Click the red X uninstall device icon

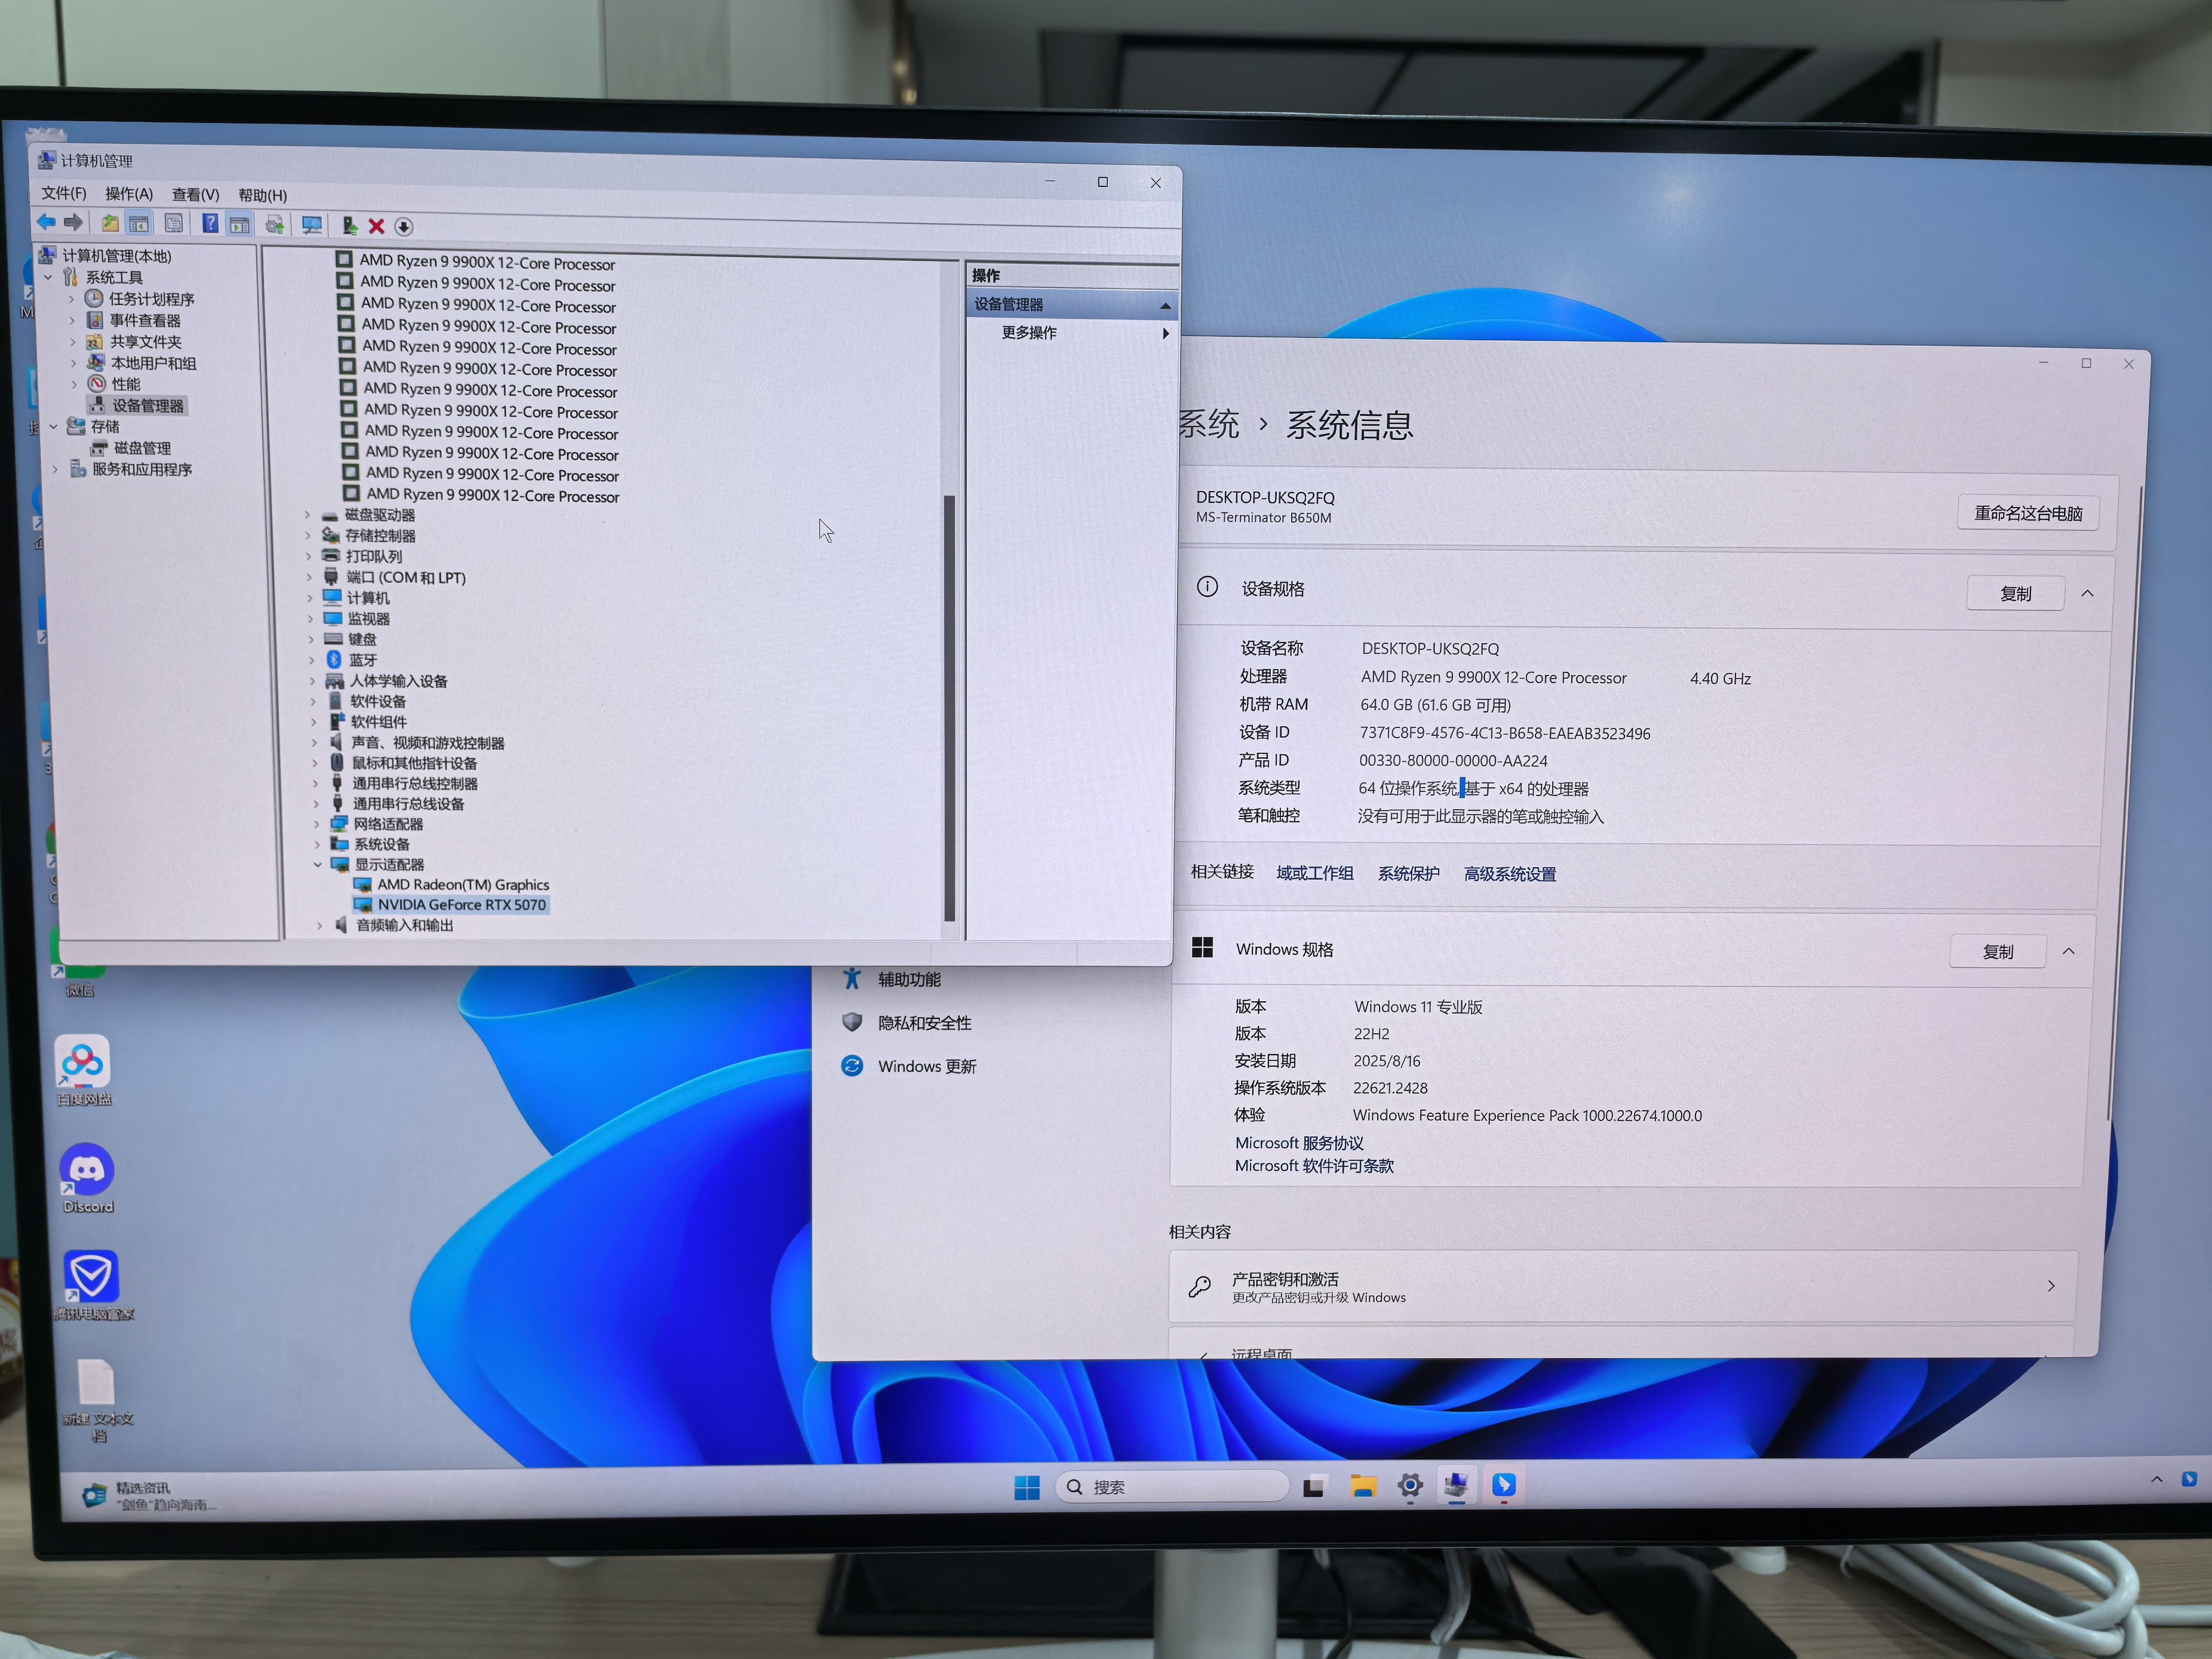pos(376,227)
